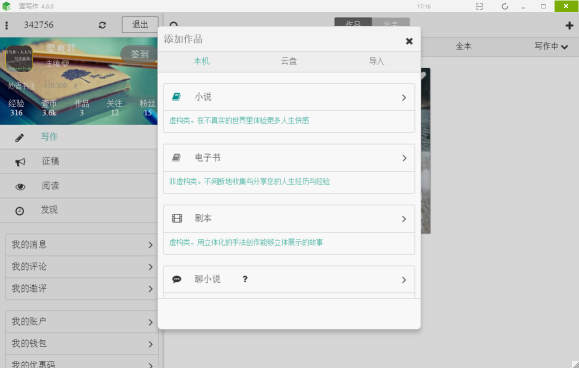This screenshot has height=368, width=579.
Task: Click the 写作 label in the sidebar
Action: 49,137
